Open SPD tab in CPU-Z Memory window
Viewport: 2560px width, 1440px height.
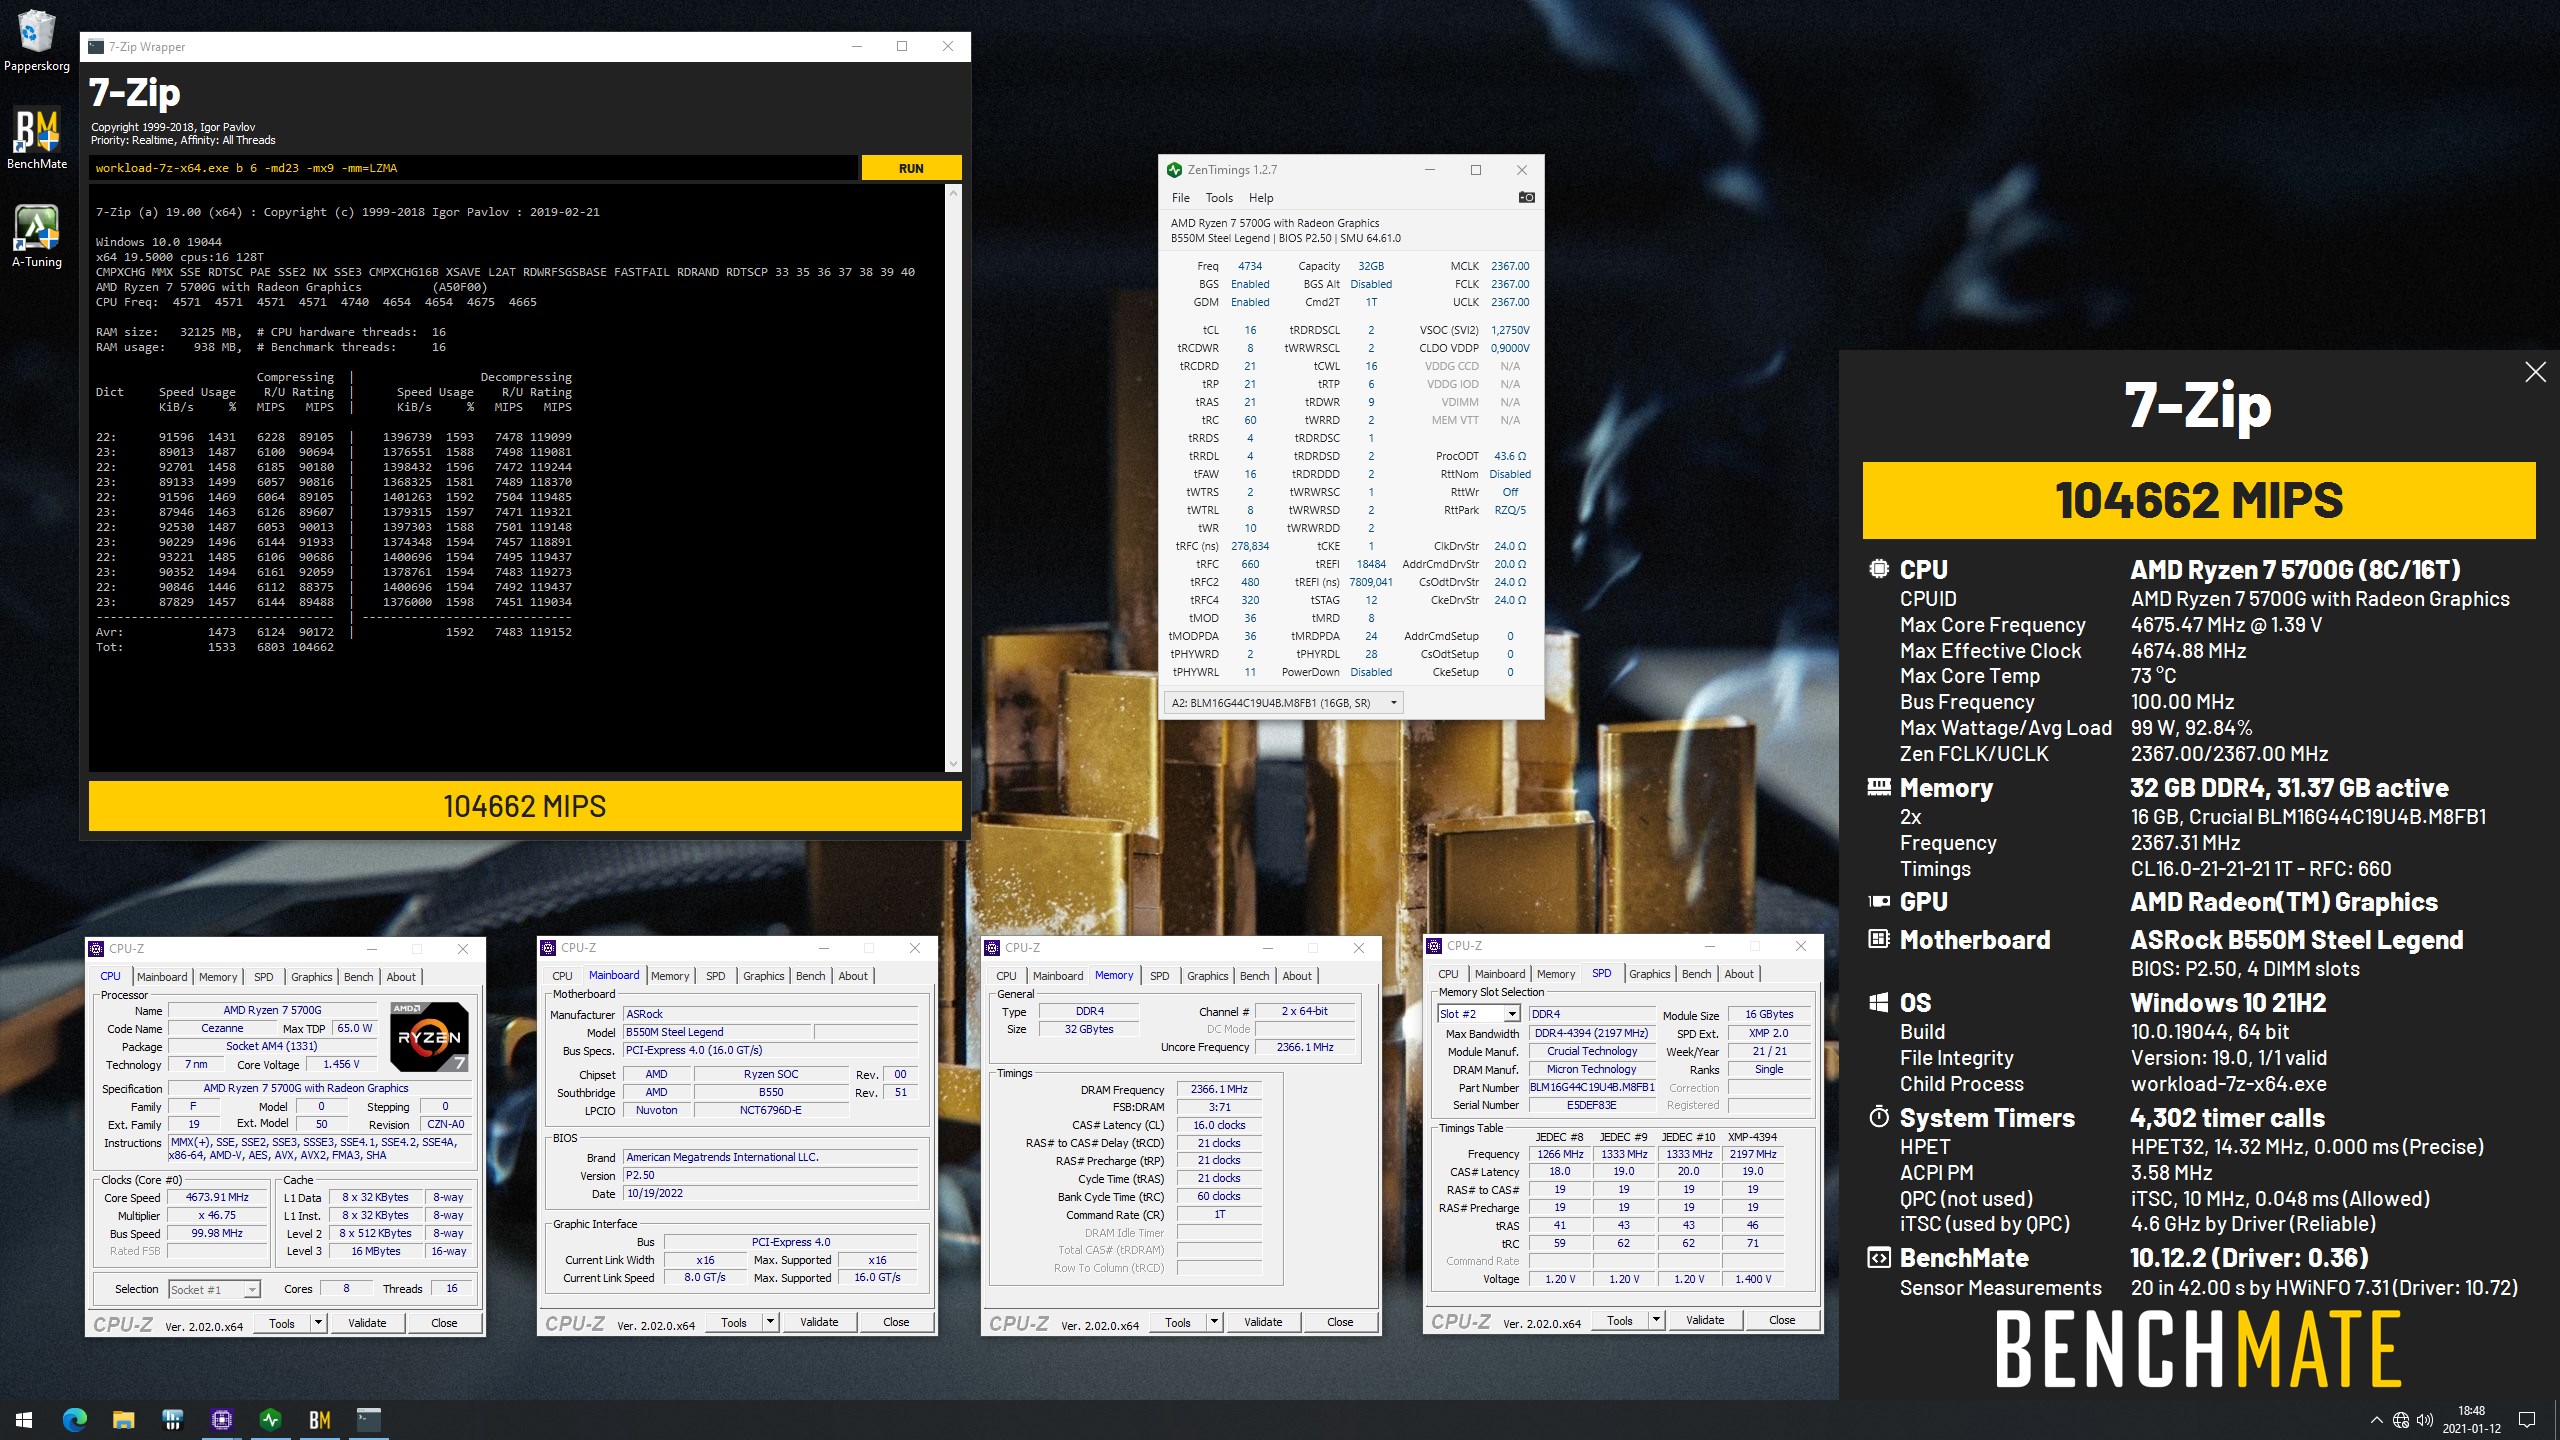tap(1159, 976)
